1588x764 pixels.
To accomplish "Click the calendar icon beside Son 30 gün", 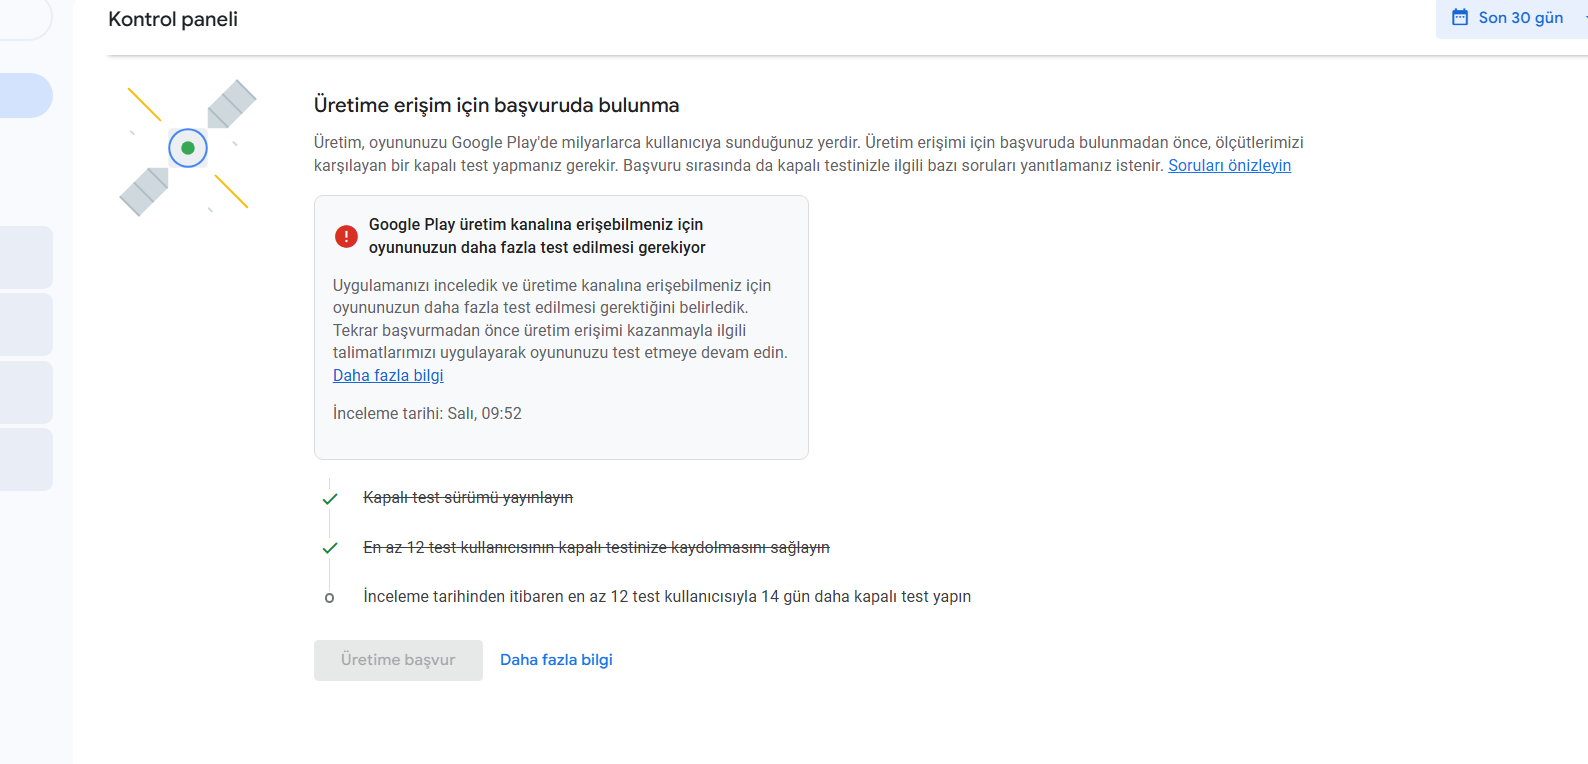I will 1460,18.
